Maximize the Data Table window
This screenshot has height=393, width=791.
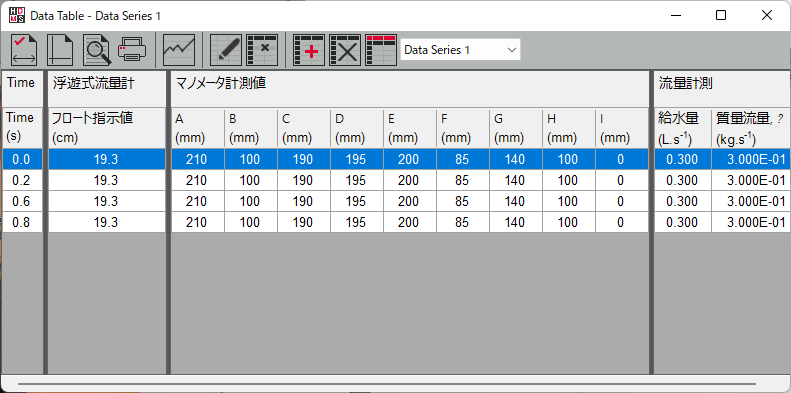pos(721,16)
